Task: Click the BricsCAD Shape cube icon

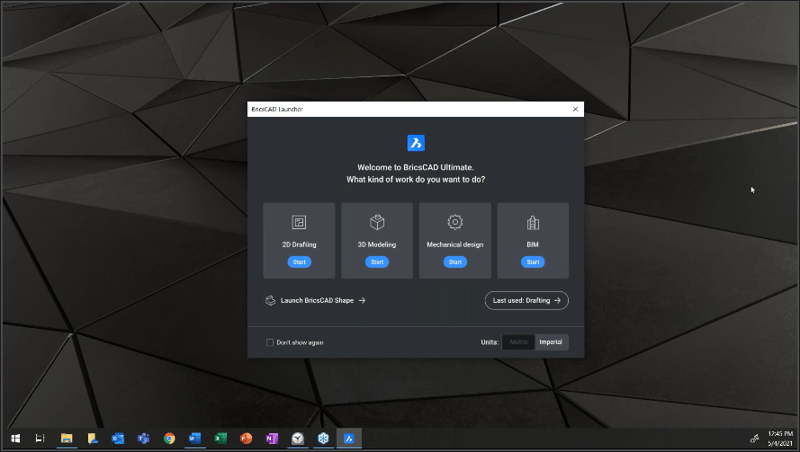Action: (x=270, y=300)
